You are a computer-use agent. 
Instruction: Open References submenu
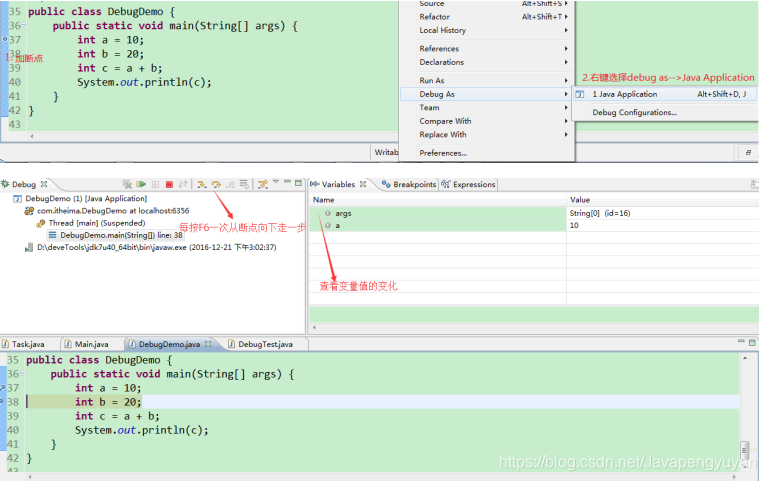[487, 49]
